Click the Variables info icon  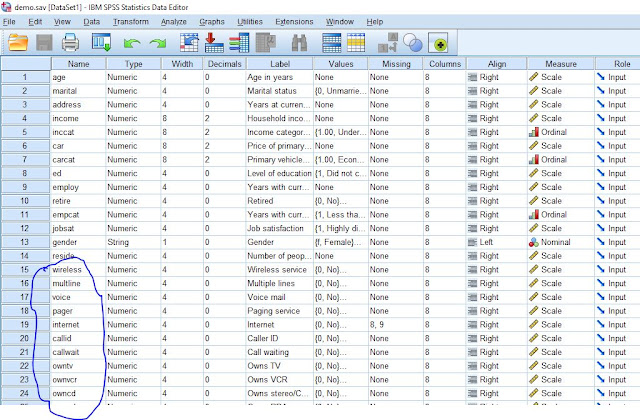pos(239,42)
